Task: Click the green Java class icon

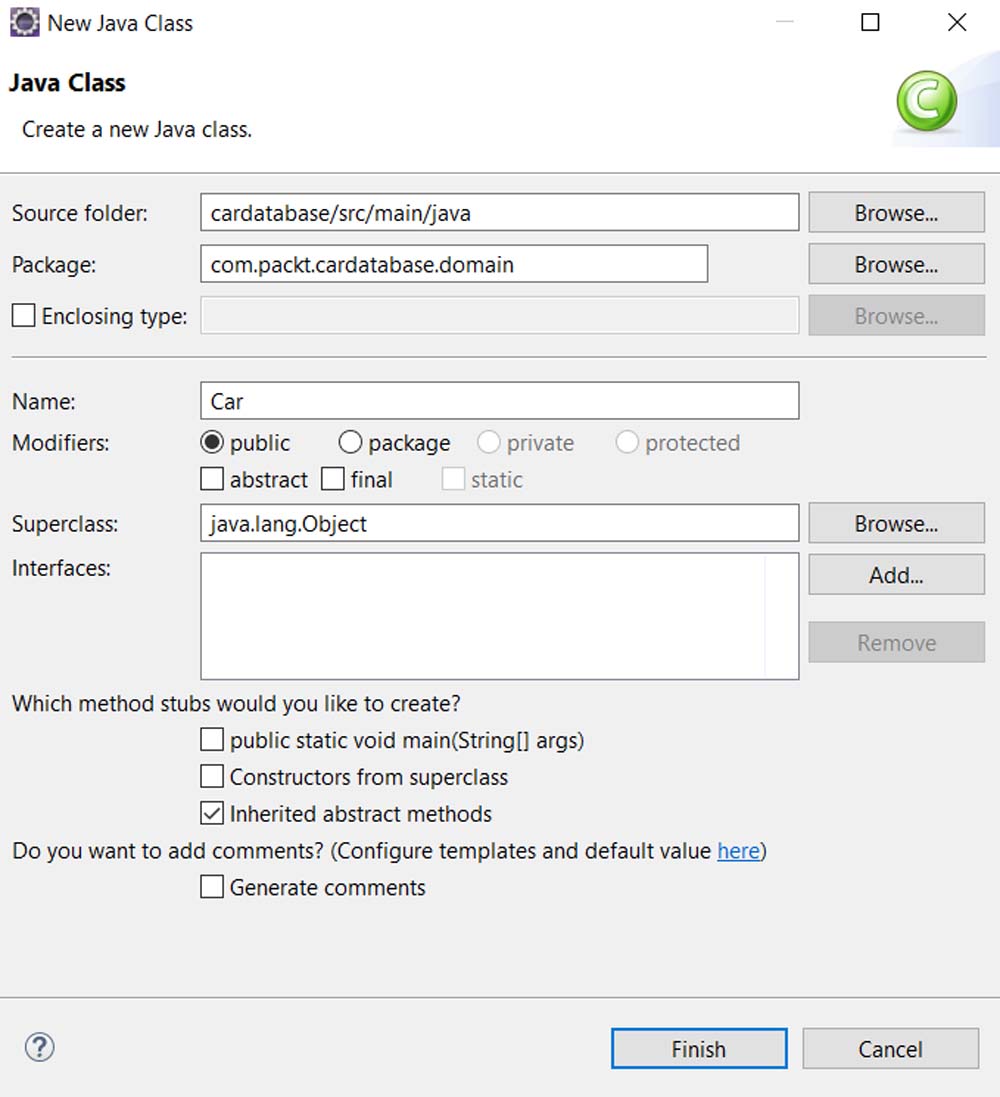Action: click(x=926, y=101)
